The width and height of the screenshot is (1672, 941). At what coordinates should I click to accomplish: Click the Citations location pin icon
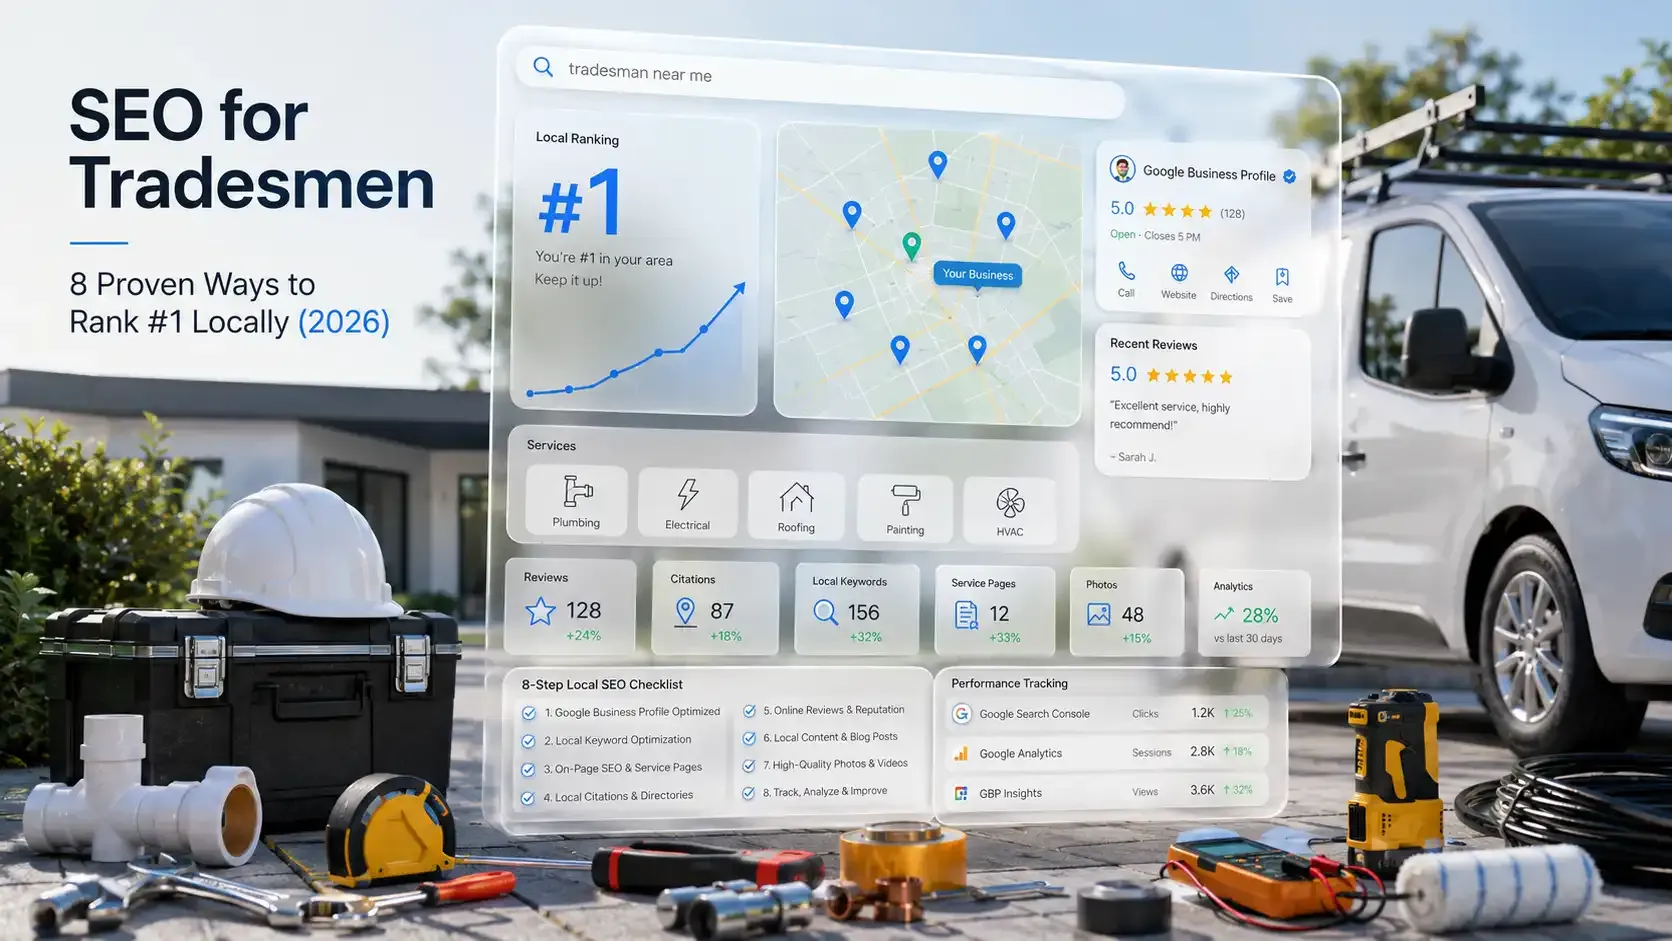click(685, 612)
